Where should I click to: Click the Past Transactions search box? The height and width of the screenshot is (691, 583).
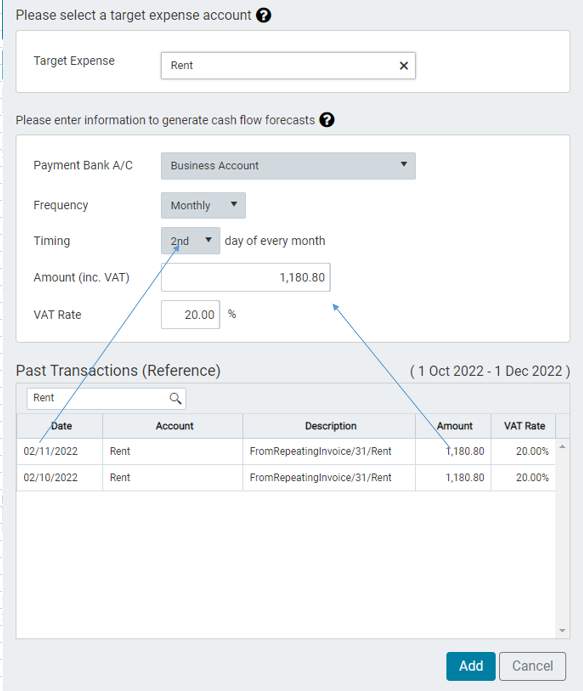click(106, 398)
